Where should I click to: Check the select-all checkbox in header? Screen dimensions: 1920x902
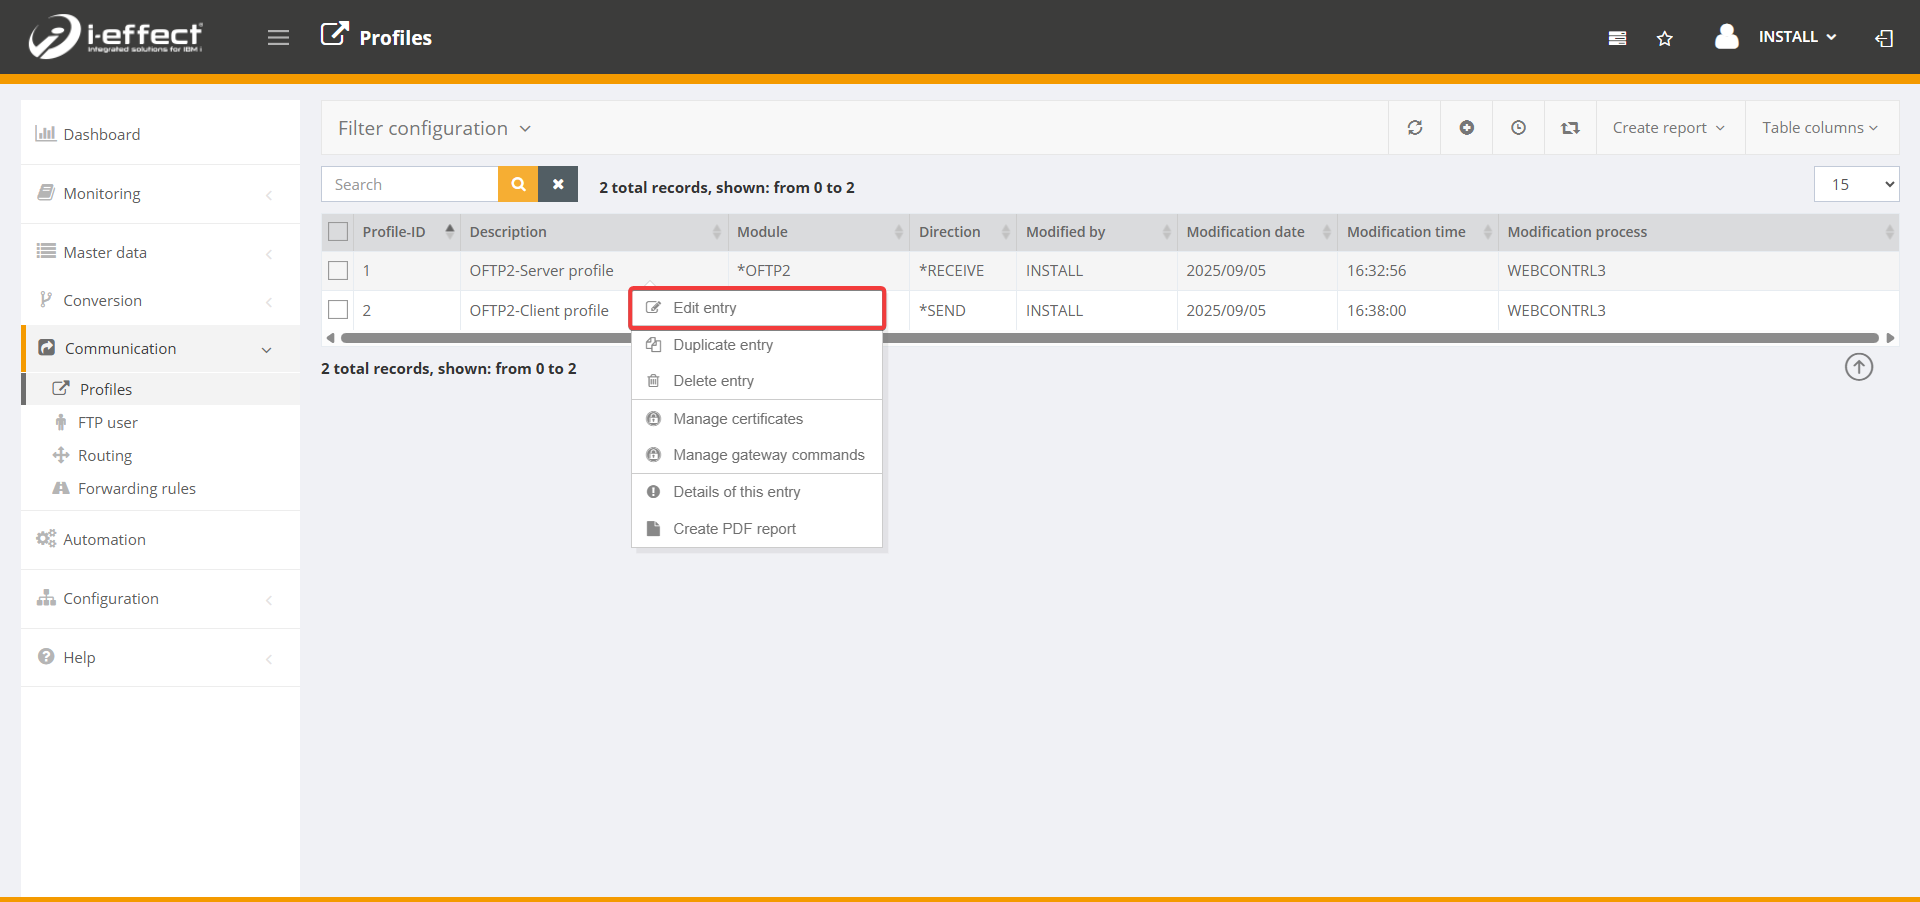[338, 232]
